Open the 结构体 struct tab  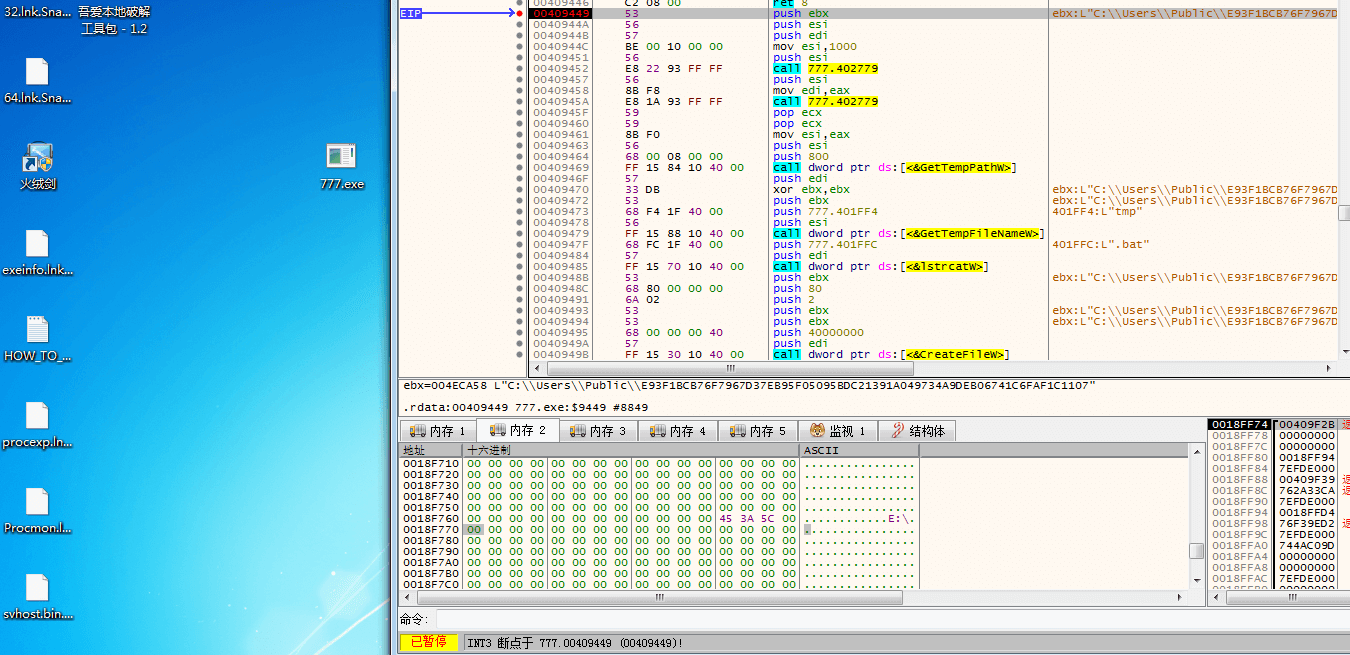pos(918,431)
